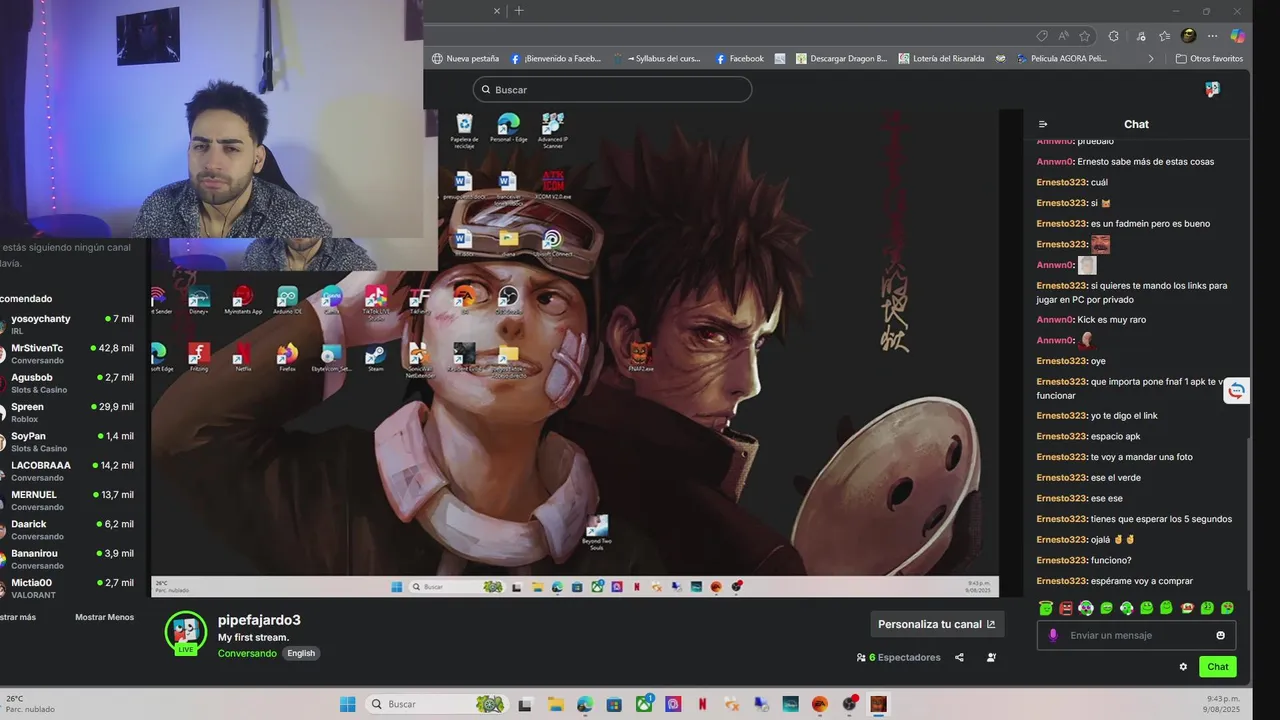Open Nueva pestaña bookmark
Image resolution: width=1280 pixels, height=720 pixels.
(x=465, y=59)
